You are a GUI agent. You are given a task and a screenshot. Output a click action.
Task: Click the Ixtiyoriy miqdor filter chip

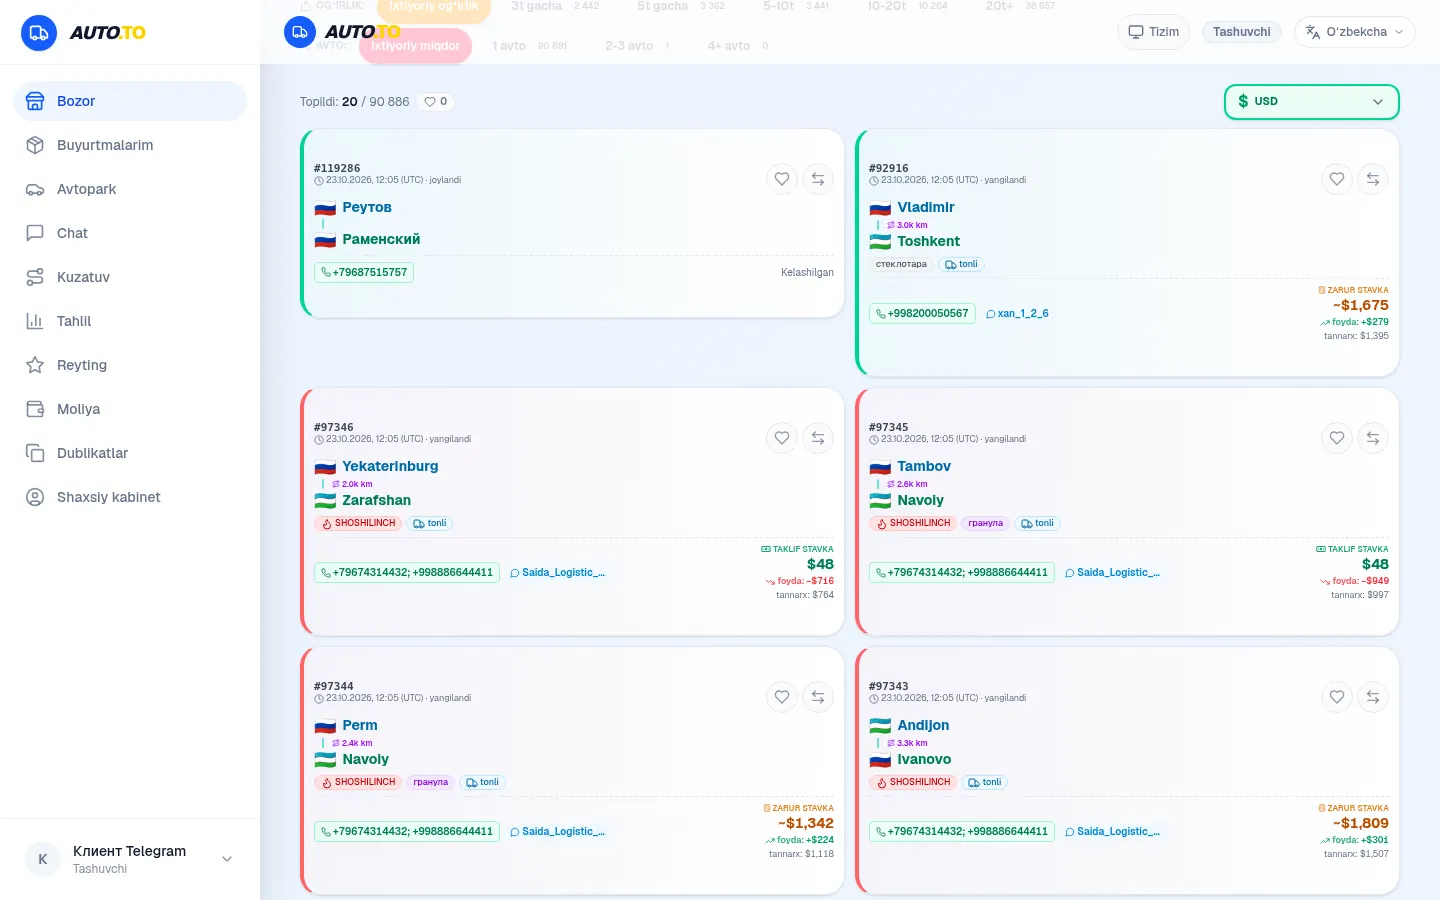pos(415,46)
